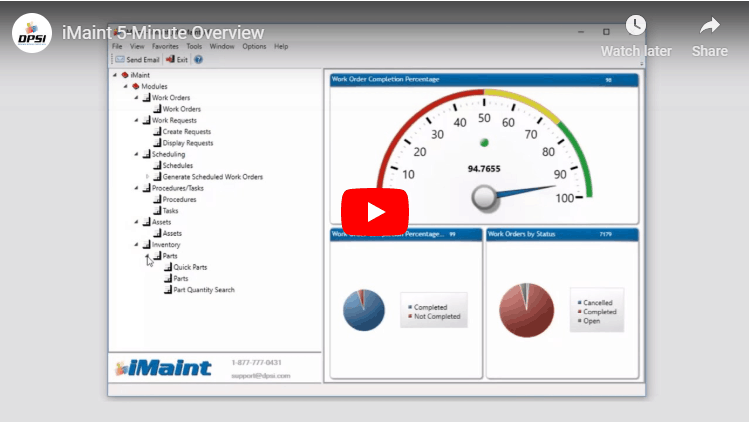Screen dimensions: 749x423
Task: Click the iMaint logo in footer
Action: click(163, 368)
